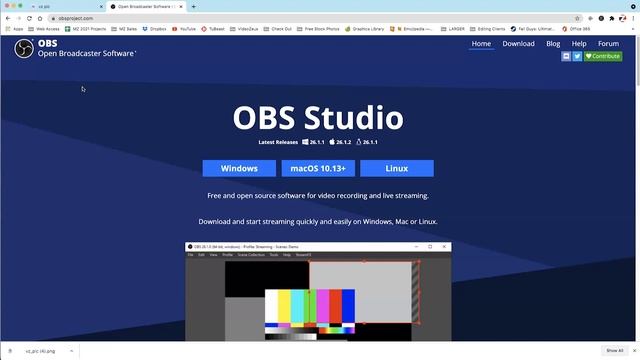This screenshot has height=360, width=640.
Task: Open the Forum nav item
Action: 608,44
